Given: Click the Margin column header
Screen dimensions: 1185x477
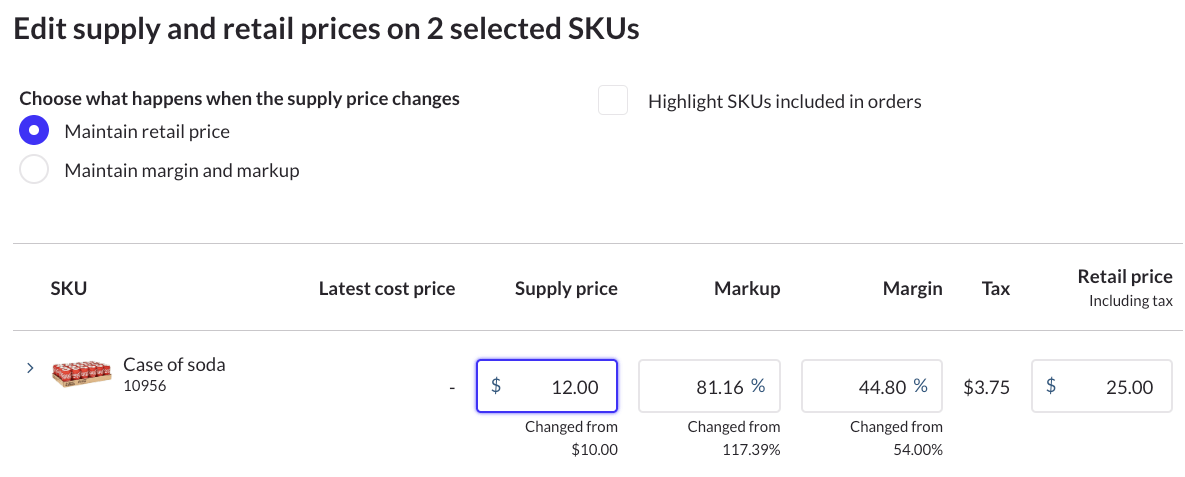Looking at the screenshot, I should [912, 289].
